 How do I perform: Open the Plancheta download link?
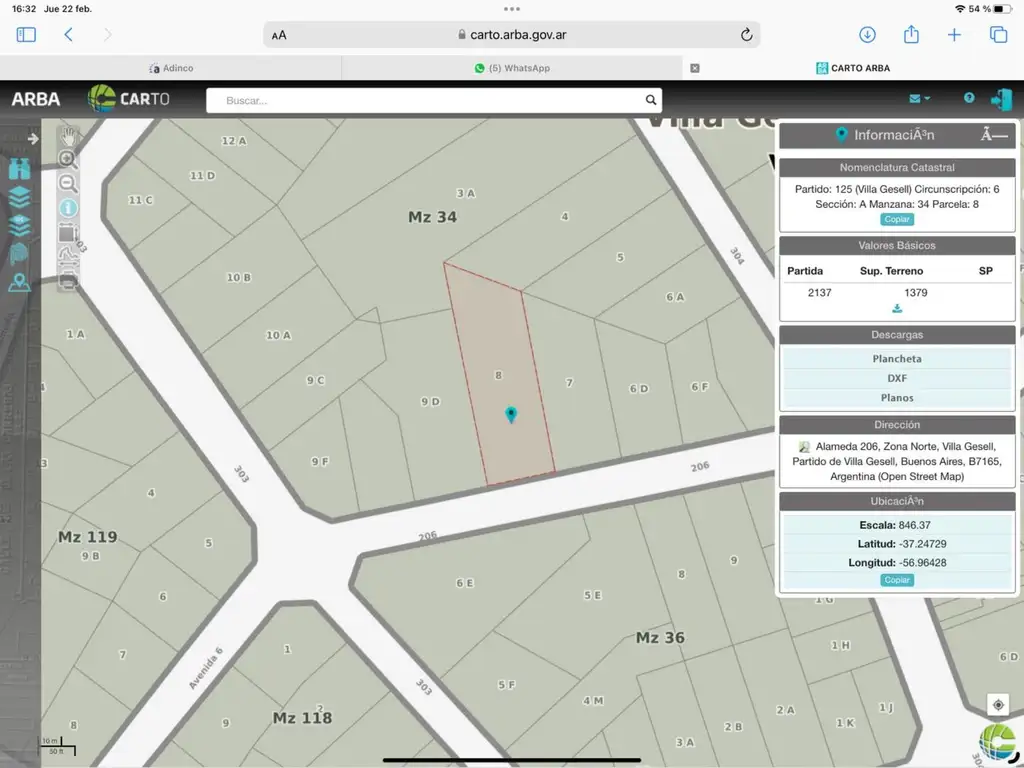pyautogui.click(x=897, y=359)
